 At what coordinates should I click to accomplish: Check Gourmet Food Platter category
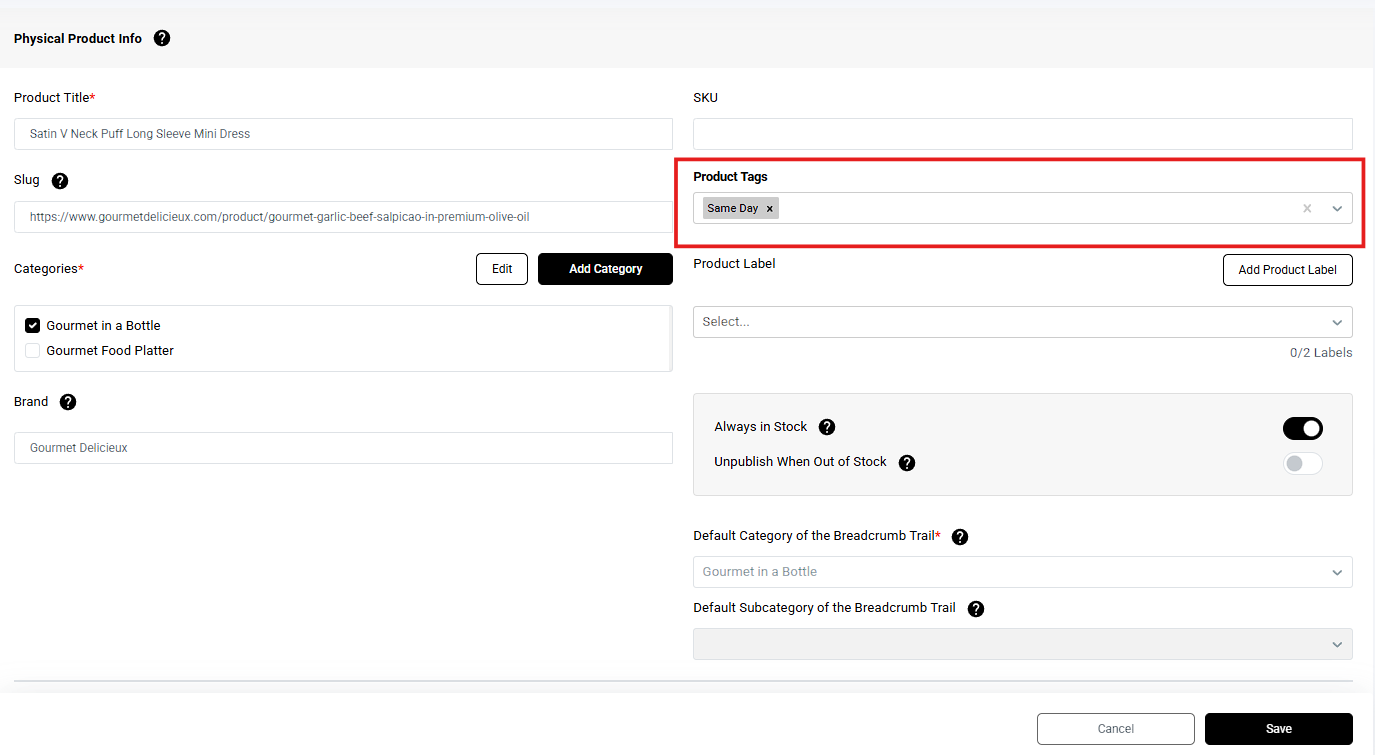[33, 351]
